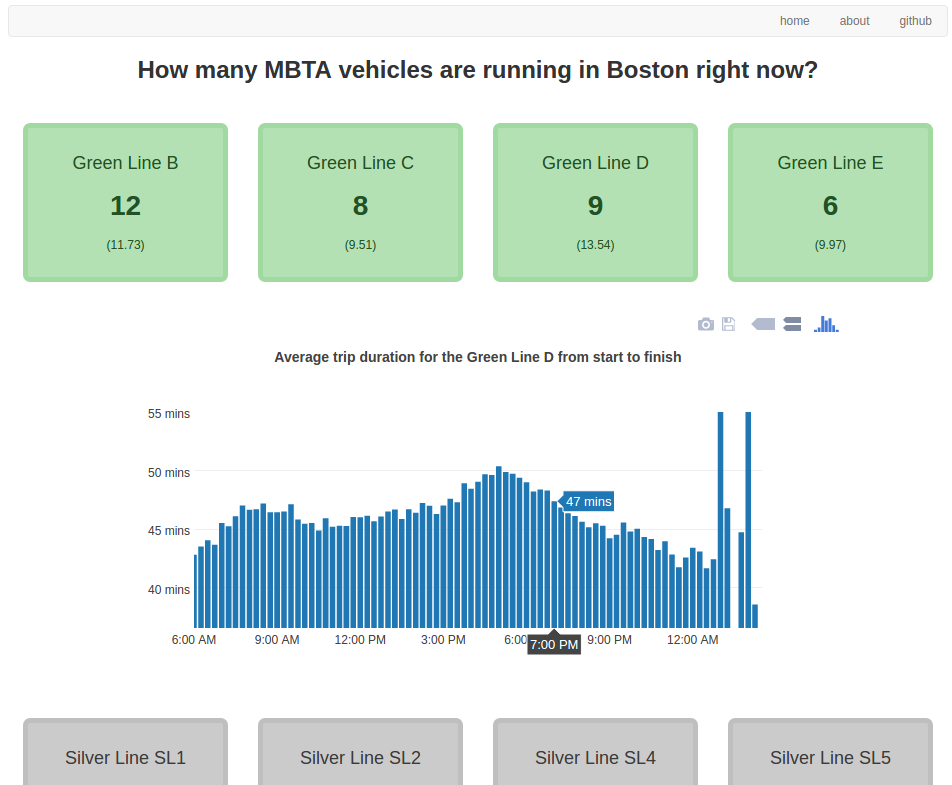
Task: Click the page heading about MBTA vehicles
Action: [478, 70]
